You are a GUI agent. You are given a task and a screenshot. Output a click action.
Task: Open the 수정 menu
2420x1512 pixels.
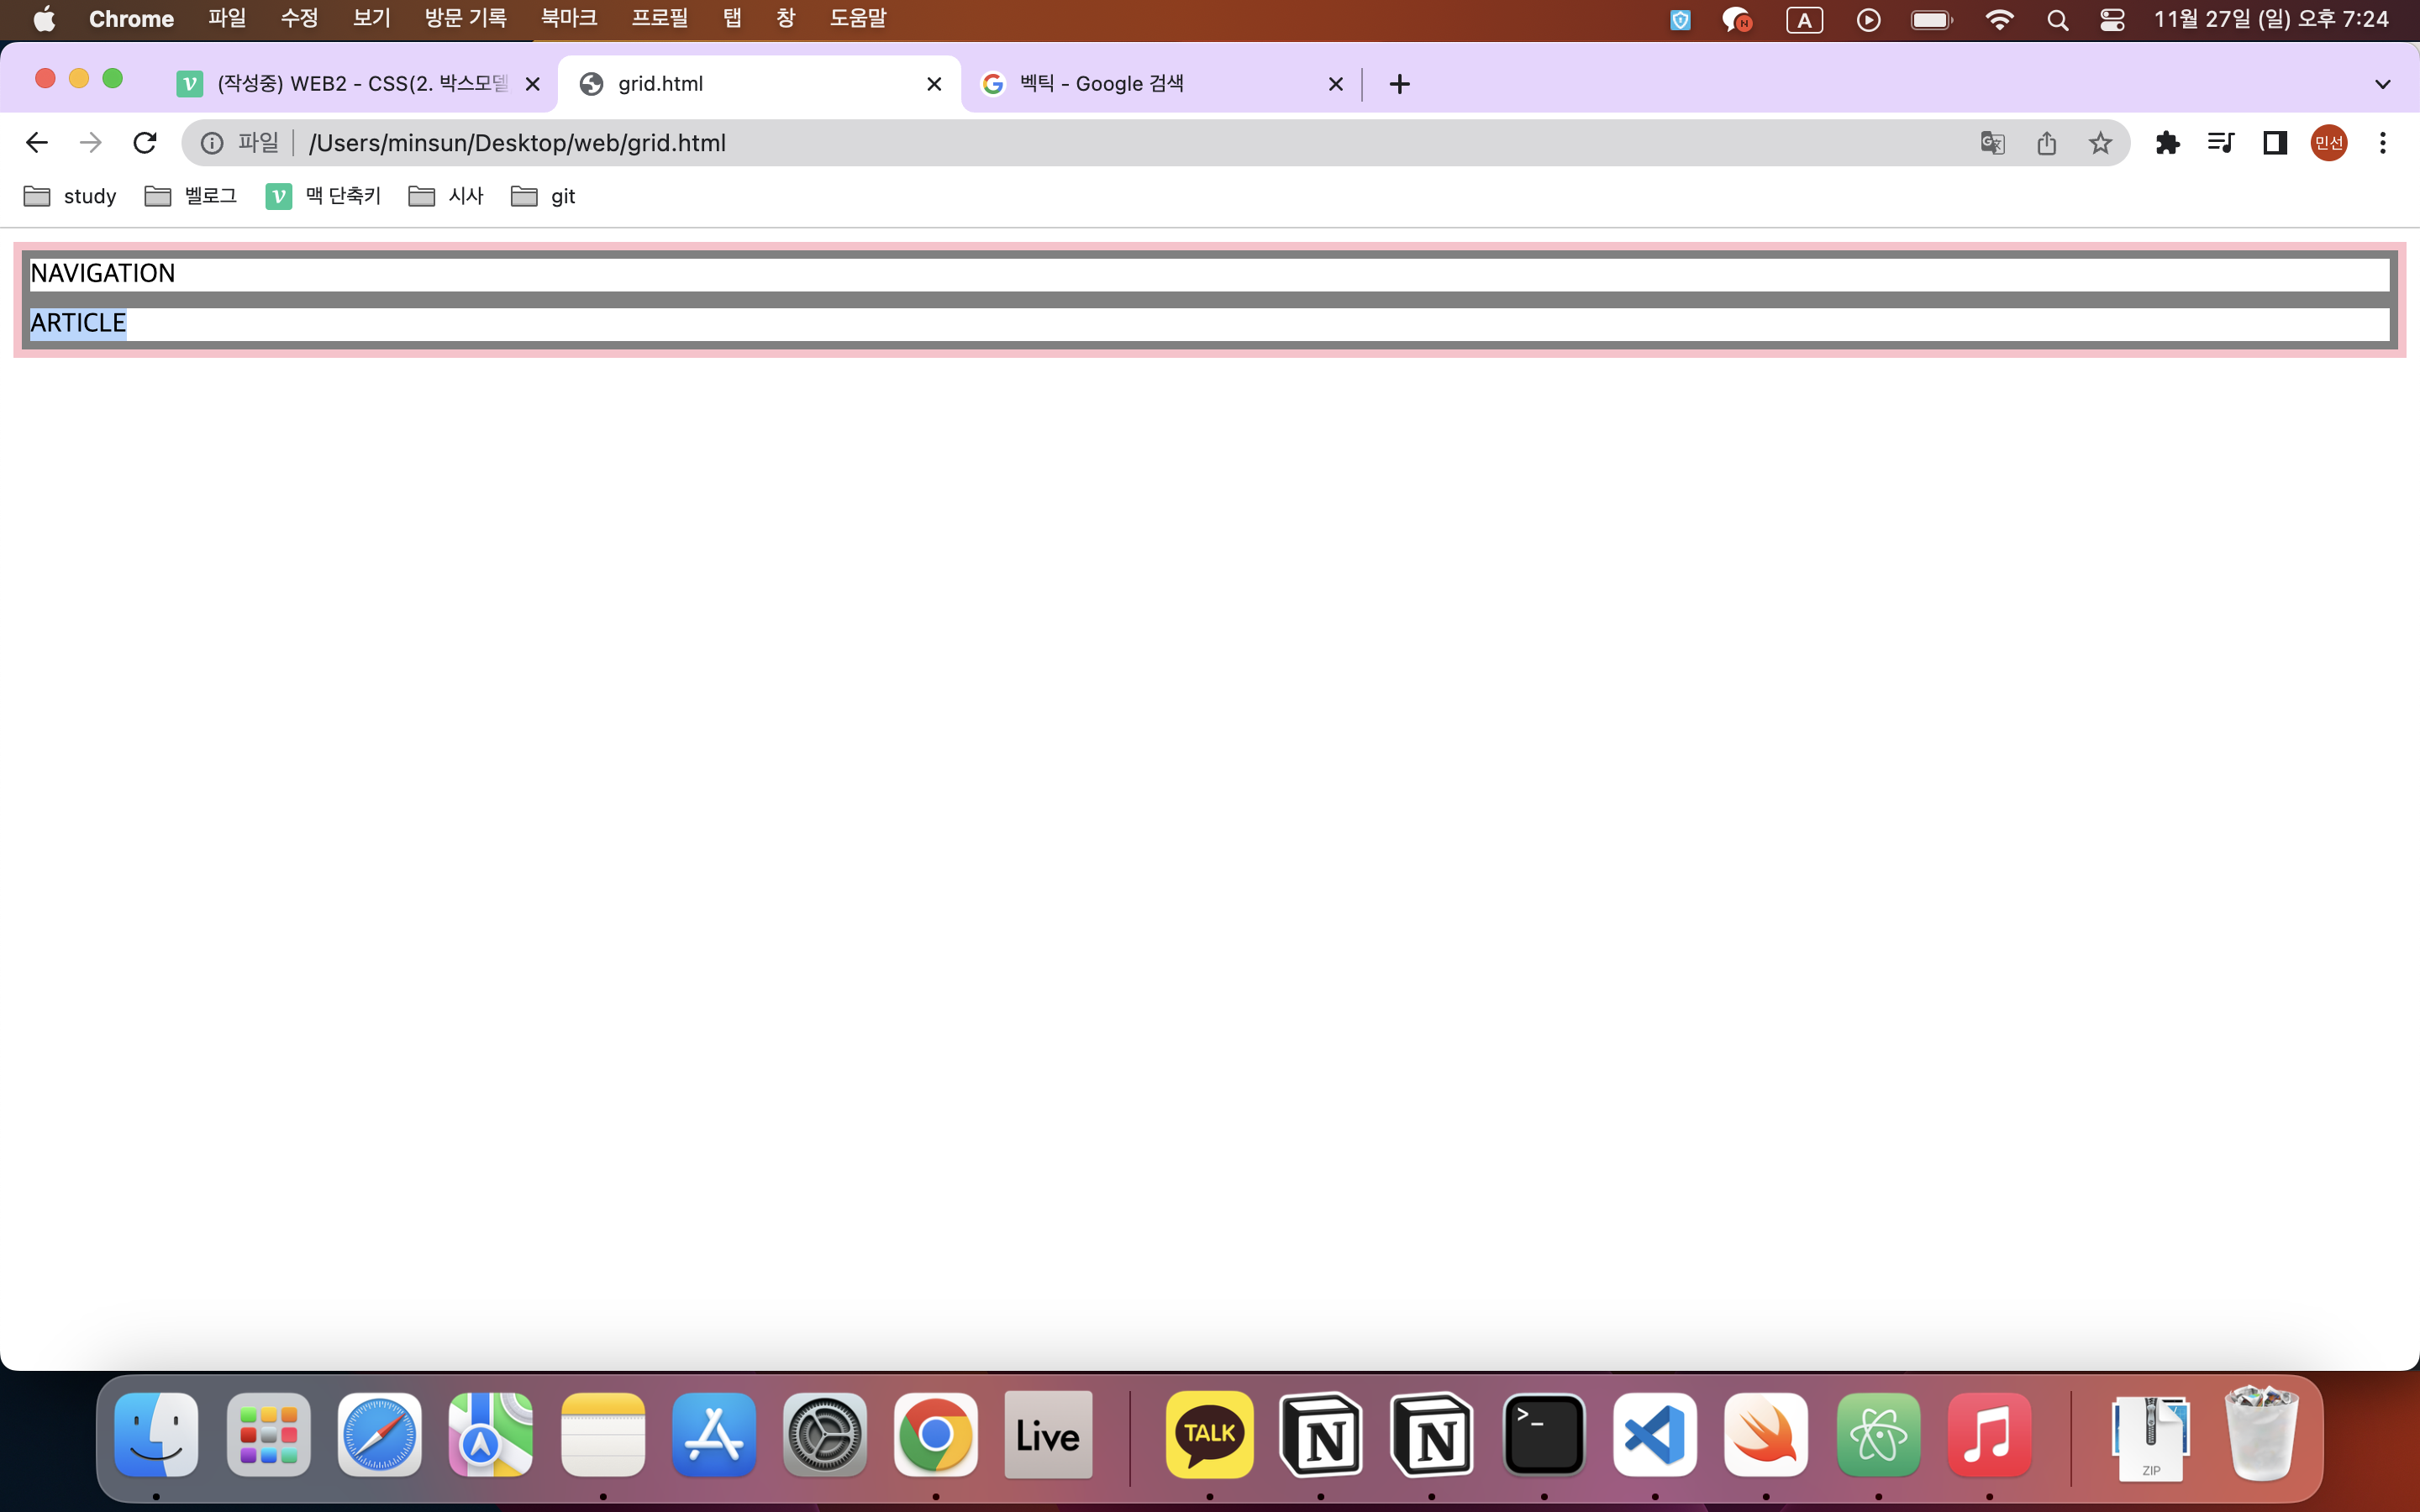click(299, 19)
